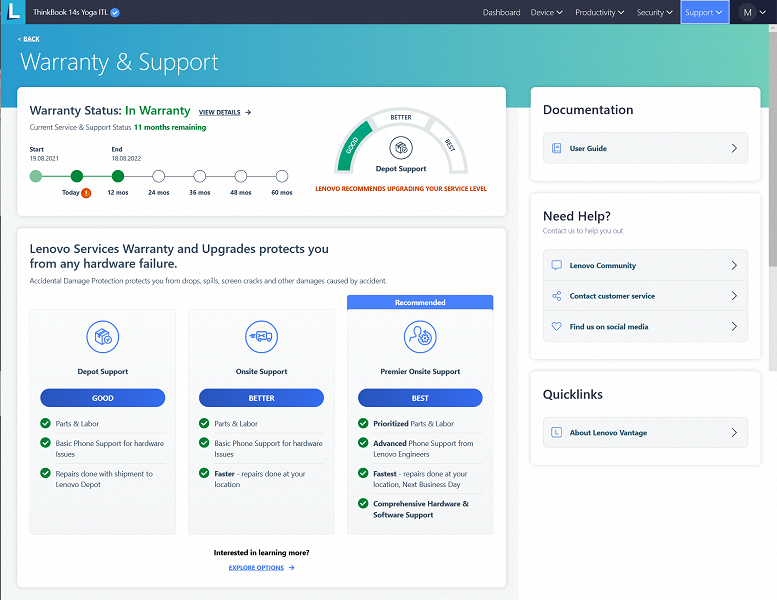Click the Lenovo Community chevron arrow
Screen dimensions: 777x600
coord(734,265)
